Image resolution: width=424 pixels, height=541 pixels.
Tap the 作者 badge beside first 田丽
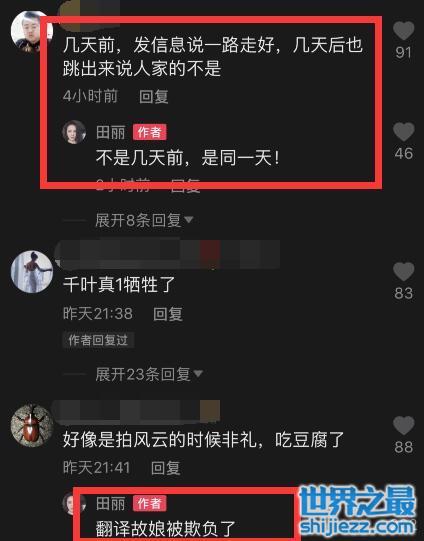pos(150,132)
